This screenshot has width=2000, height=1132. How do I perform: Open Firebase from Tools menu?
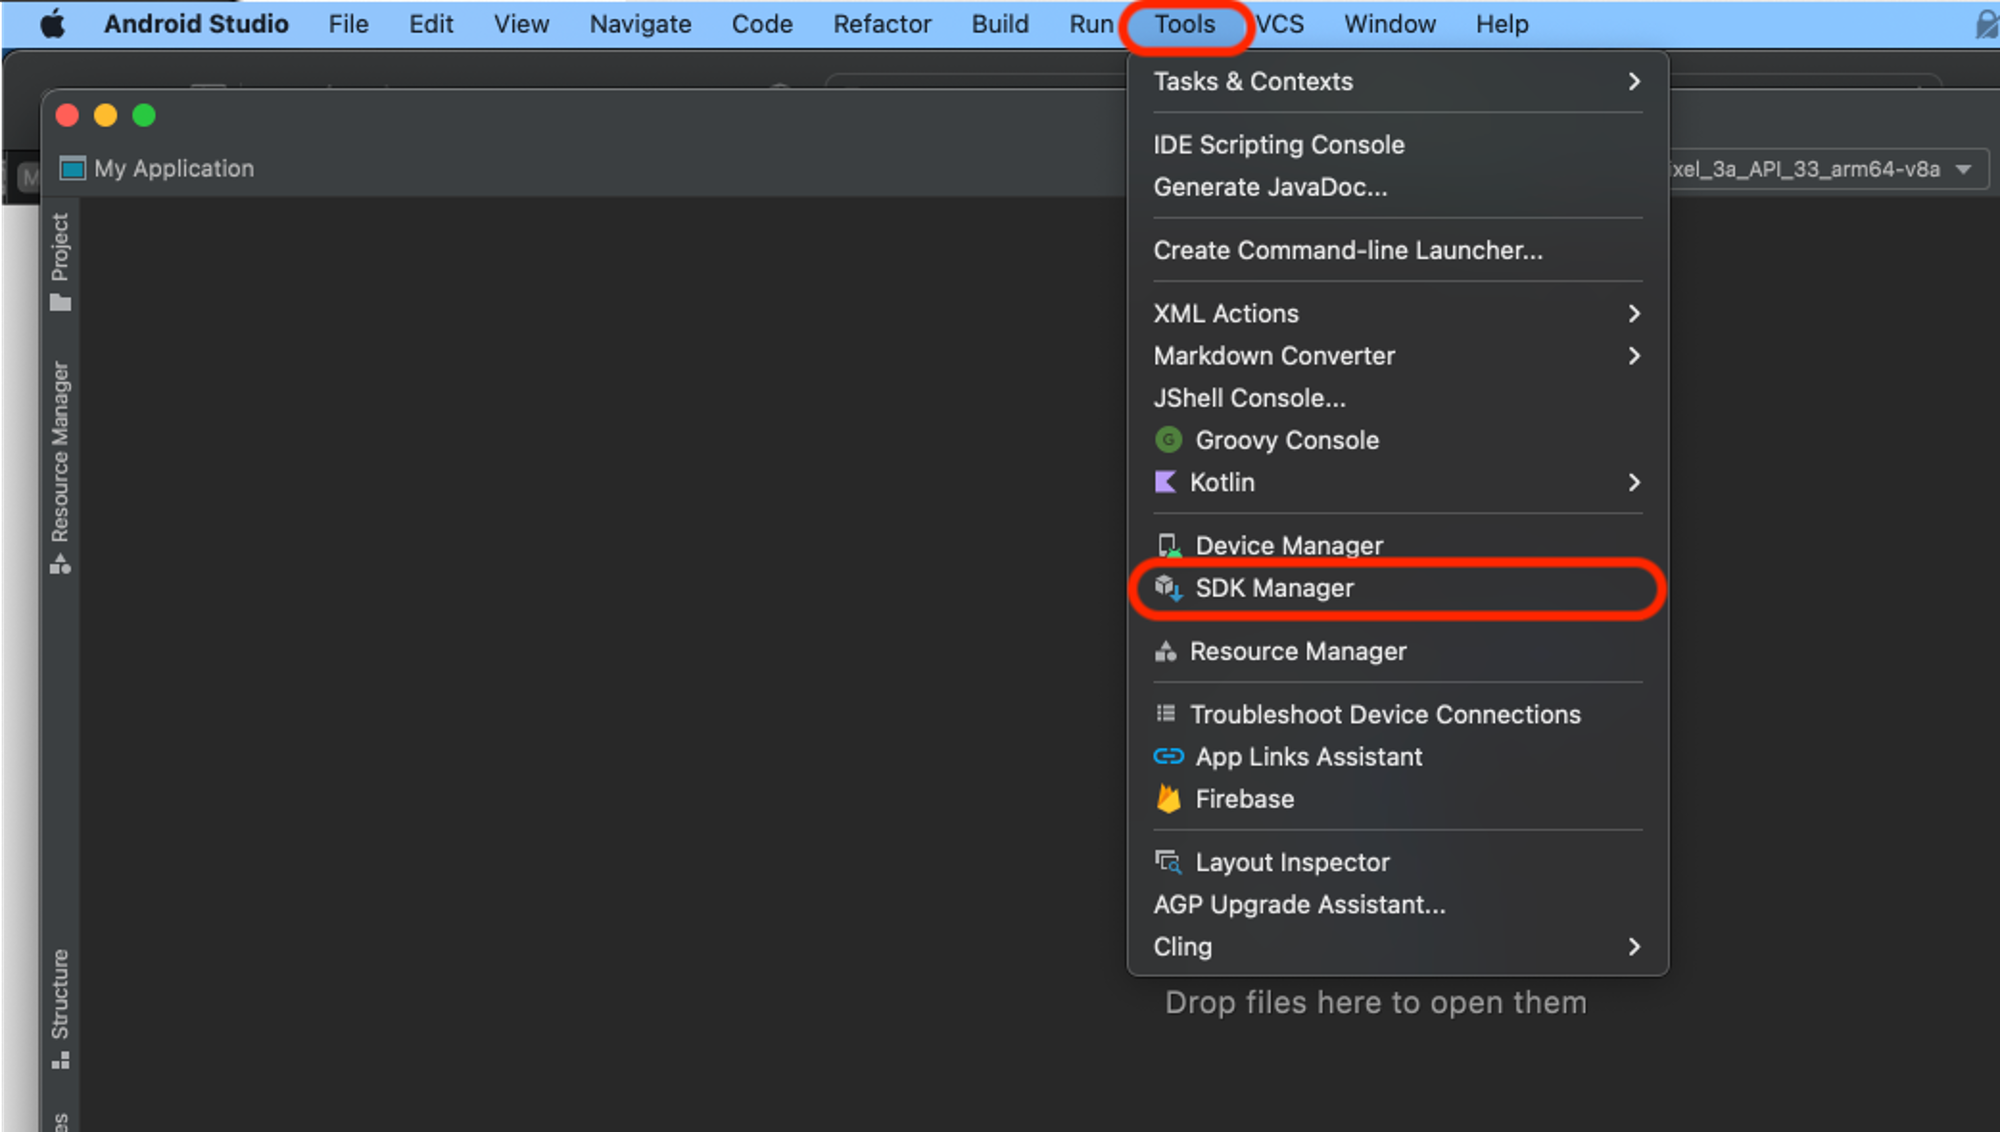coord(1398,799)
